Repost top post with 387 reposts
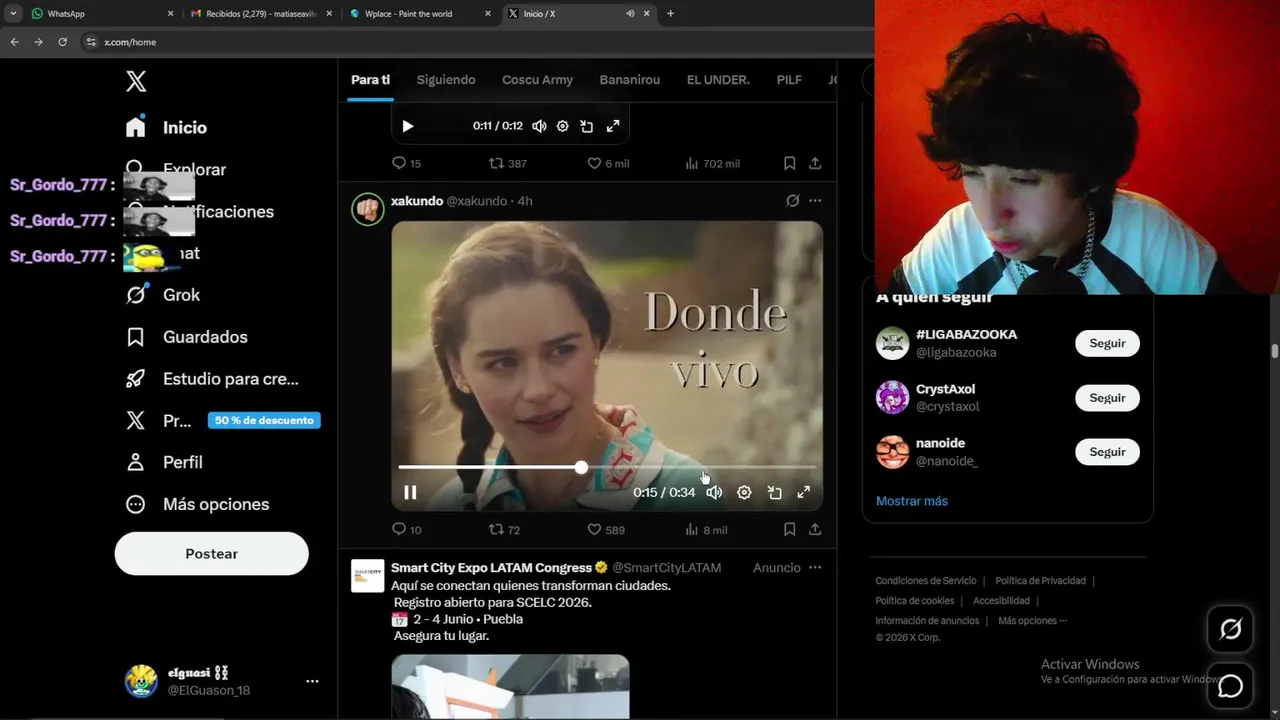1280x720 pixels. pyautogui.click(x=507, y=163)
